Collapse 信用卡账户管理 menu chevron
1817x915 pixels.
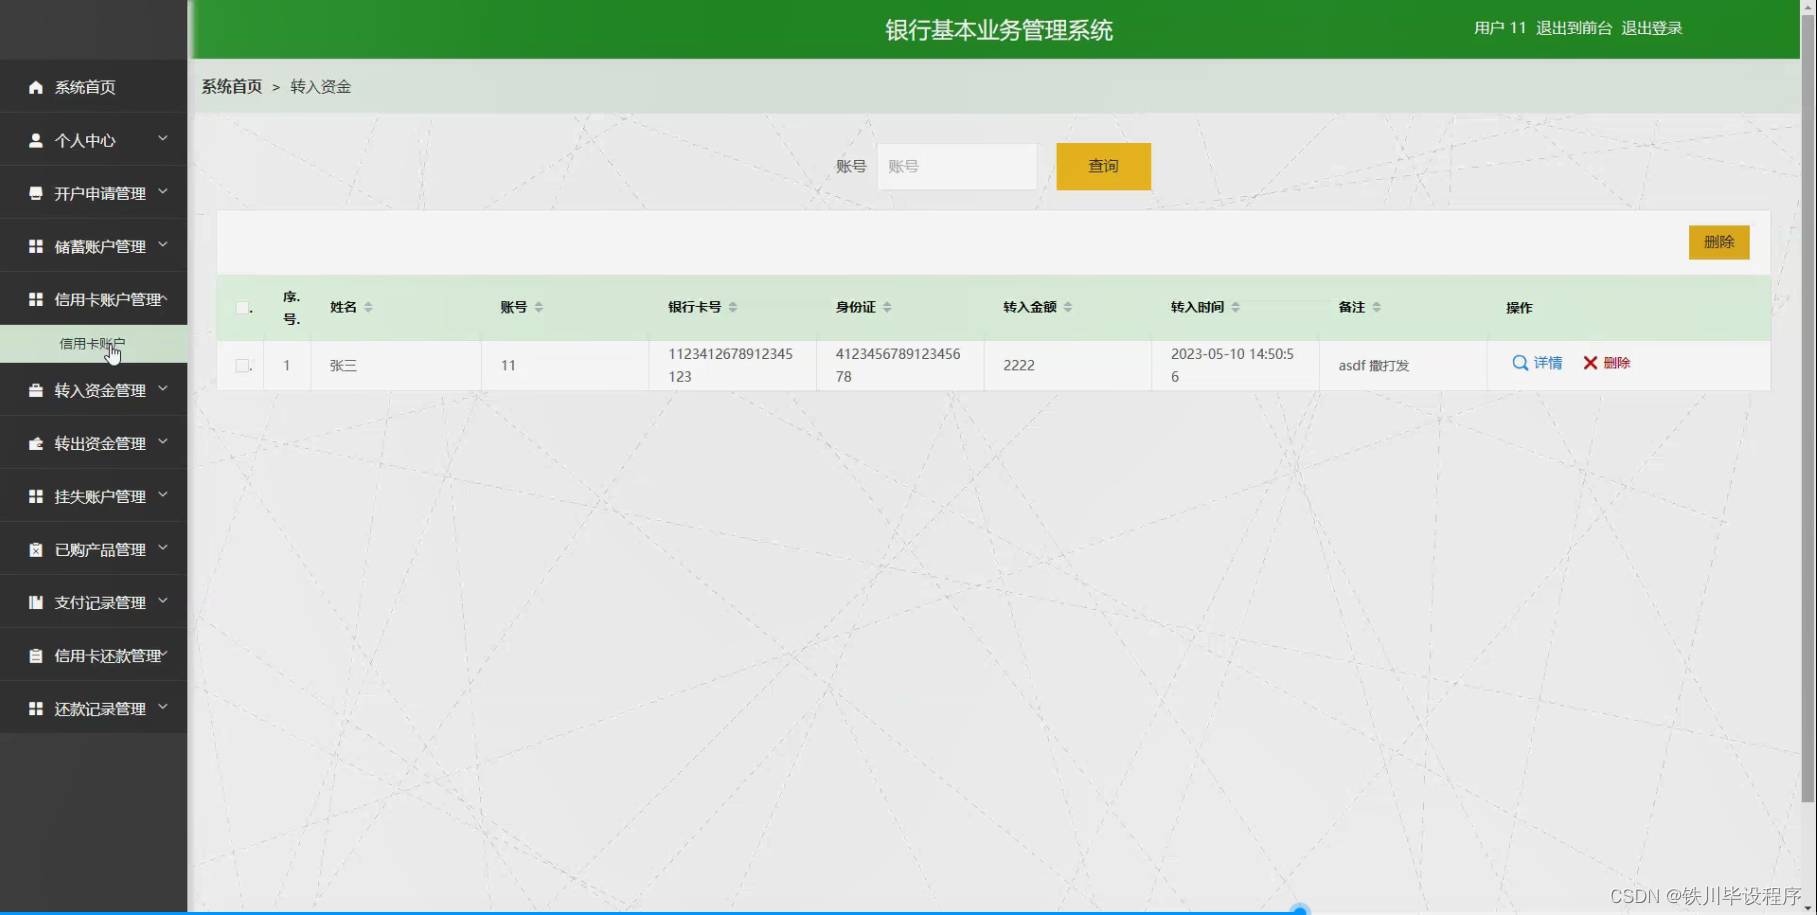tap(164, 297)
